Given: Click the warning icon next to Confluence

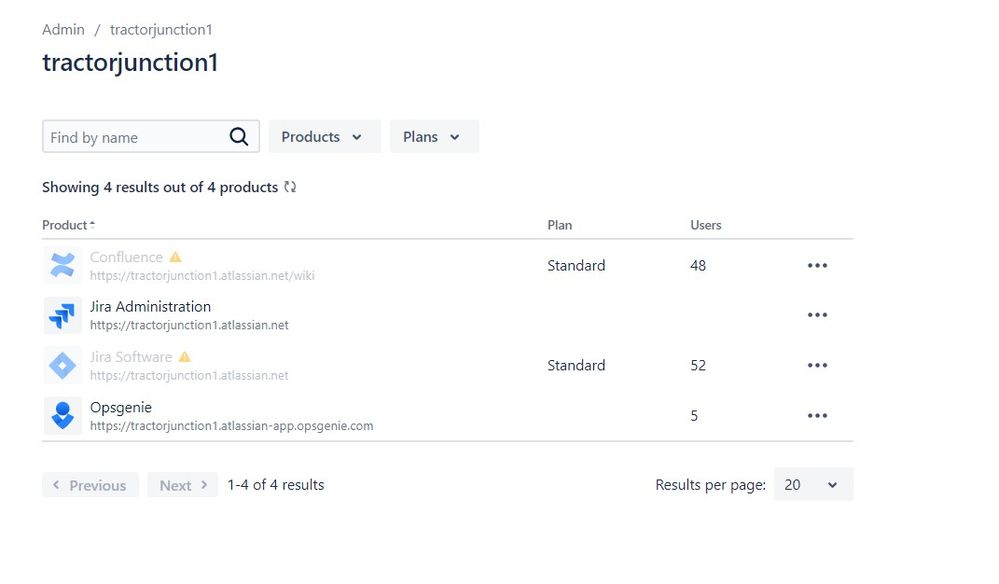Looking at the screenshot, I should 175,257.
